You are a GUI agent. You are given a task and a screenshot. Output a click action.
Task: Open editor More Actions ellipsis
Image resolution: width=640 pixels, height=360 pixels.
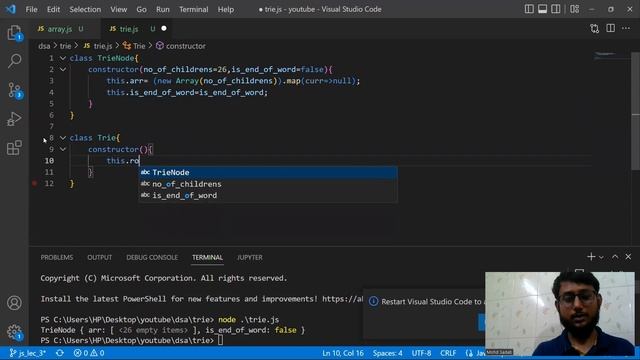(626, 28)
